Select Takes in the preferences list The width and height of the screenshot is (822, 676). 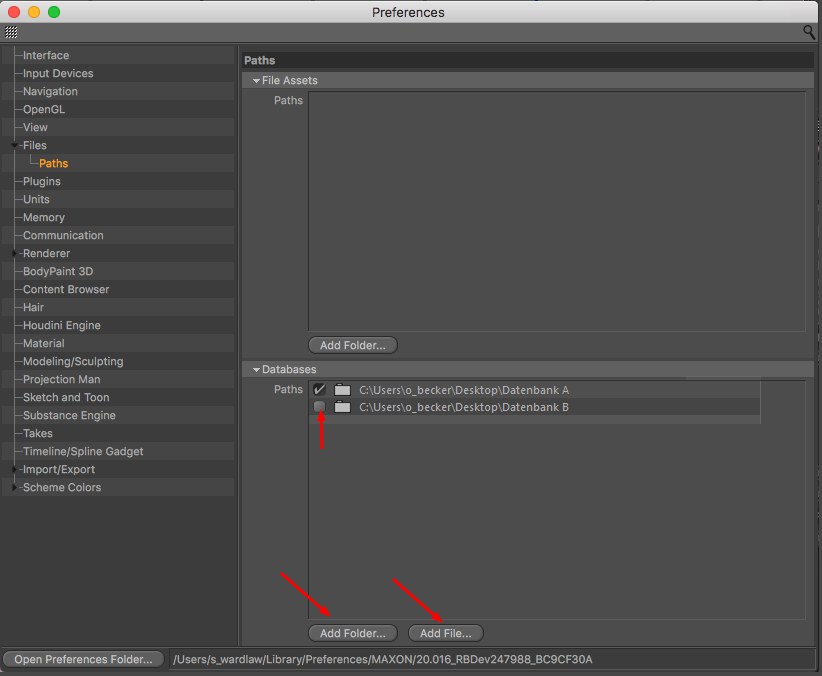click(x=37, y=433)
